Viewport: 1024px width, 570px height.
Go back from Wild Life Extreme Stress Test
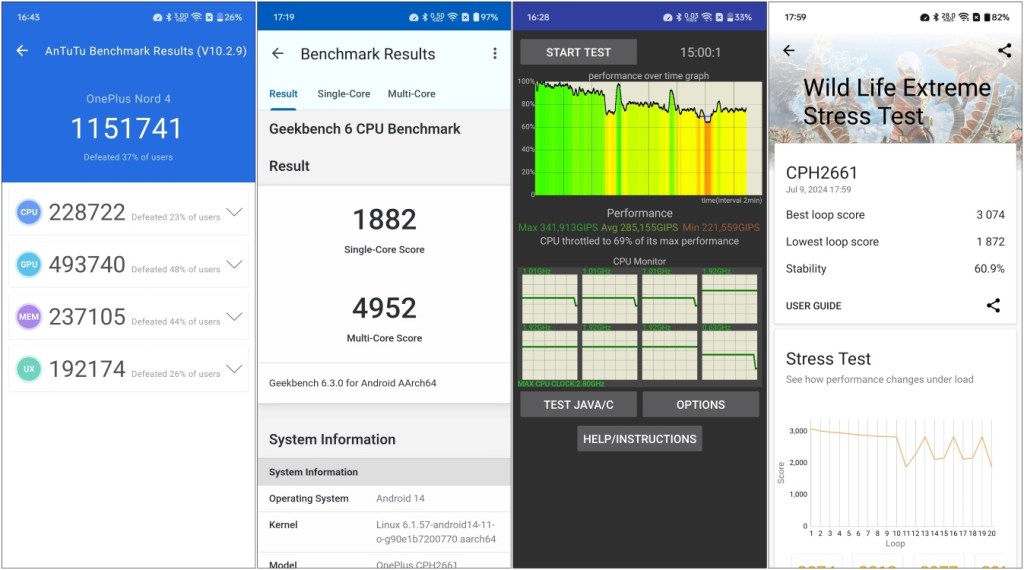789,50
